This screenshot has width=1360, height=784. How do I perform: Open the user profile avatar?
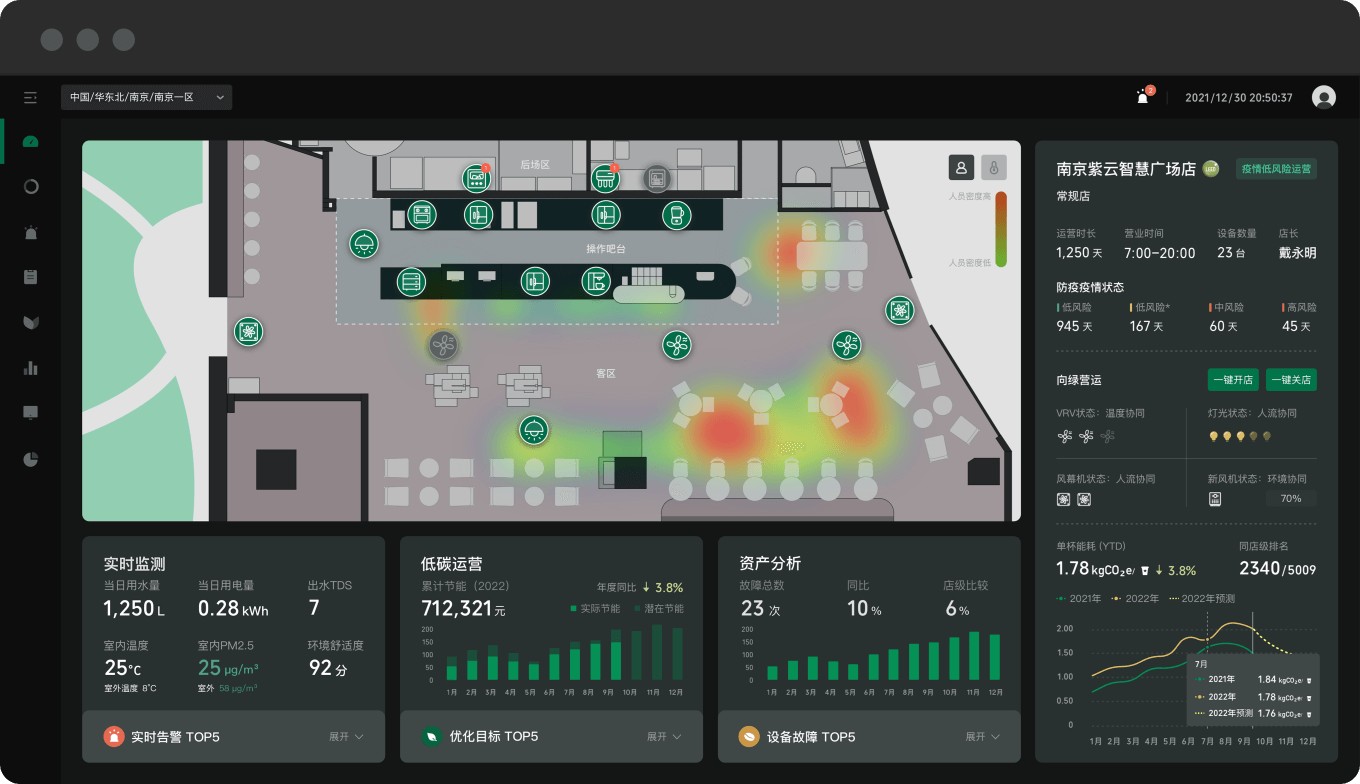(1324, 97)
